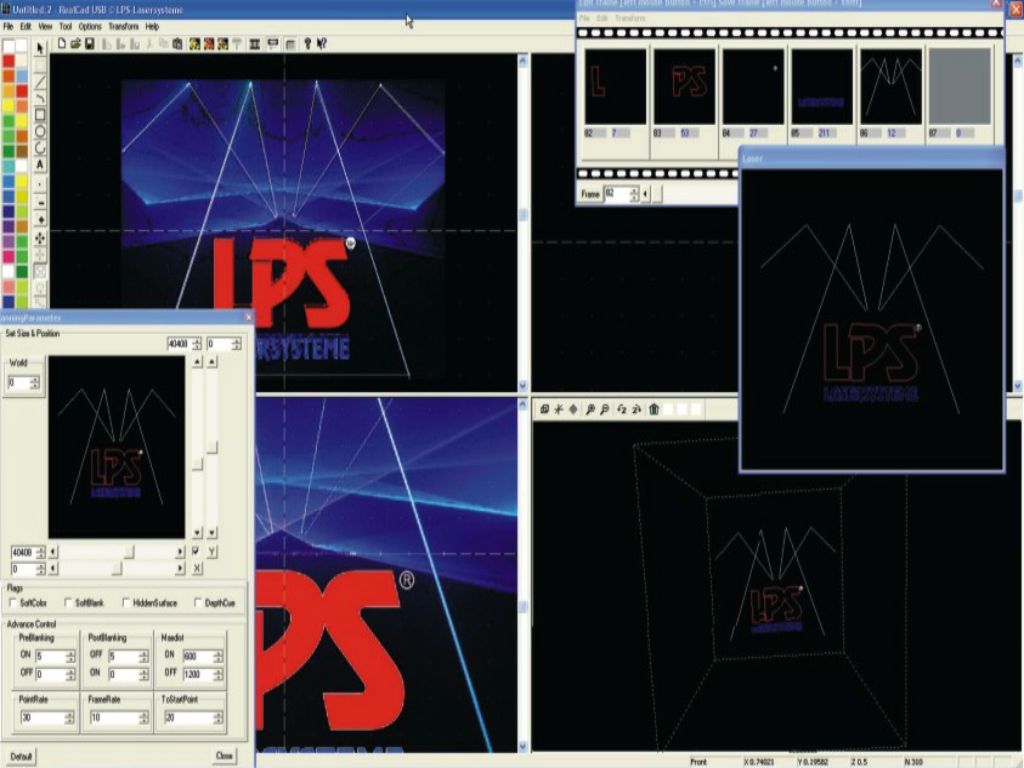Activate the text tool labeled A
Screen dimensions: 1024x768
pyautogui.click(x=41, y=165)
